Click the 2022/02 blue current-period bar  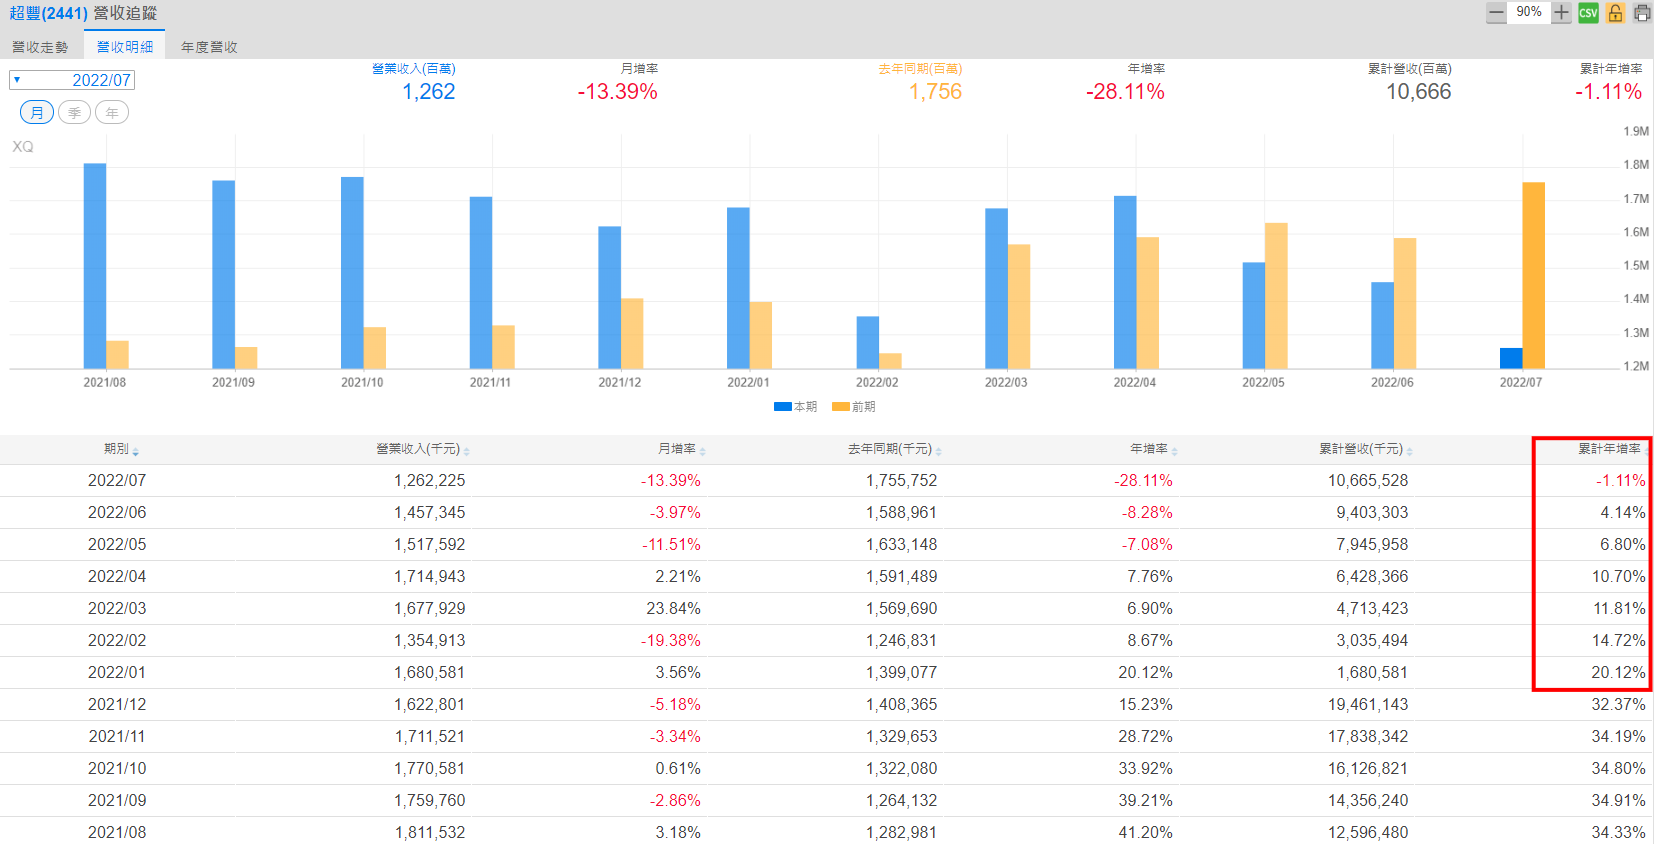coord(867,342)
